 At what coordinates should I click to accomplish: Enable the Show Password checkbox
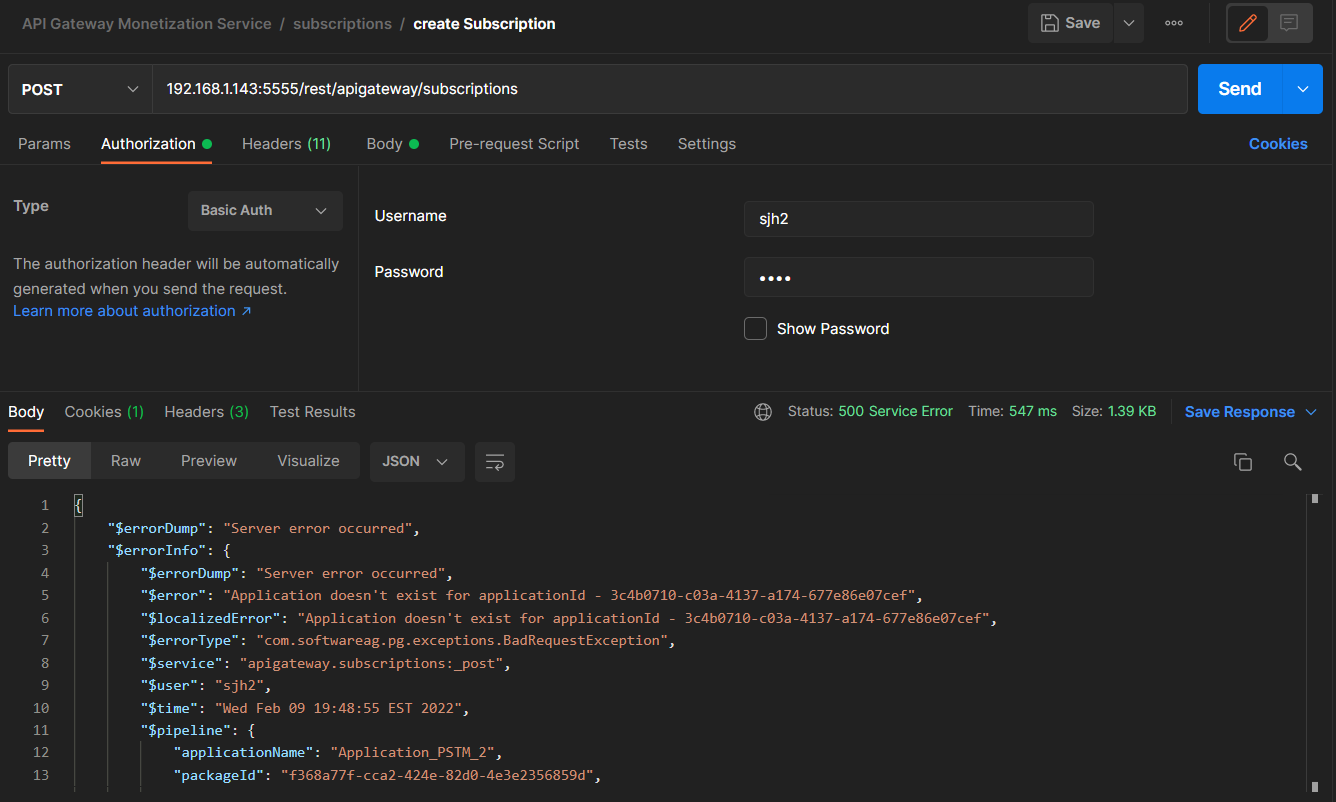coord(755,329)
